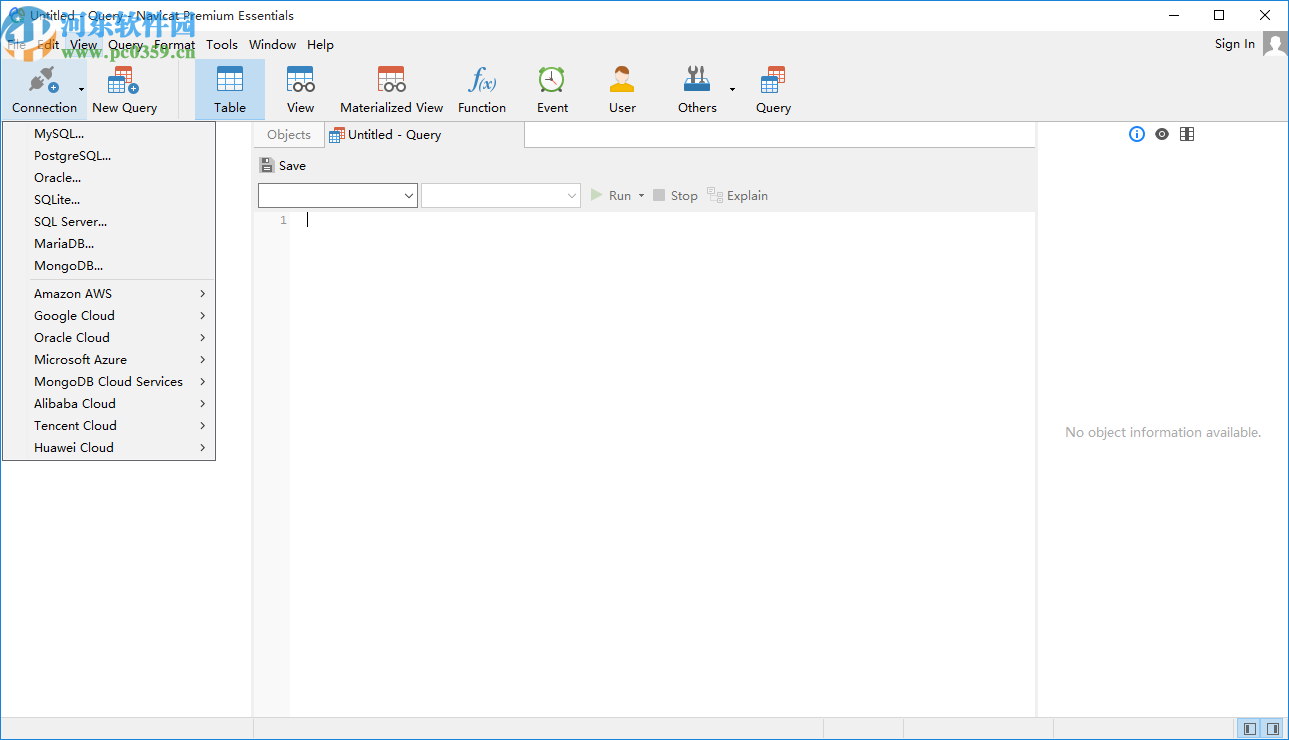Show general info in information pane
Image resolution: width=1289 pixels, height=740 pixels.
coord(1136,134)
